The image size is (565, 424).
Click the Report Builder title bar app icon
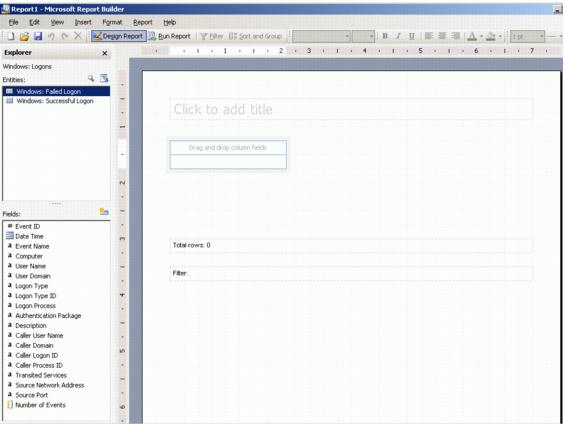click(5, 9)
